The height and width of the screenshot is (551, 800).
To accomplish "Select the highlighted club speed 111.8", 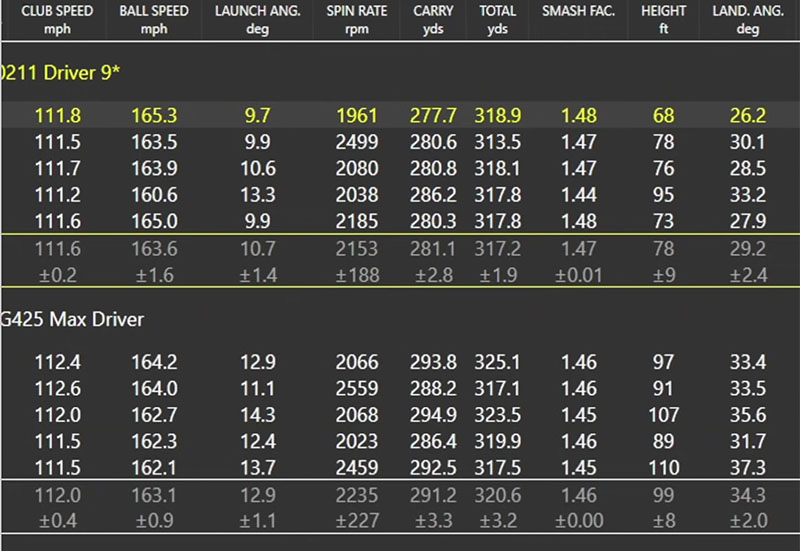I will coord(58,115).
